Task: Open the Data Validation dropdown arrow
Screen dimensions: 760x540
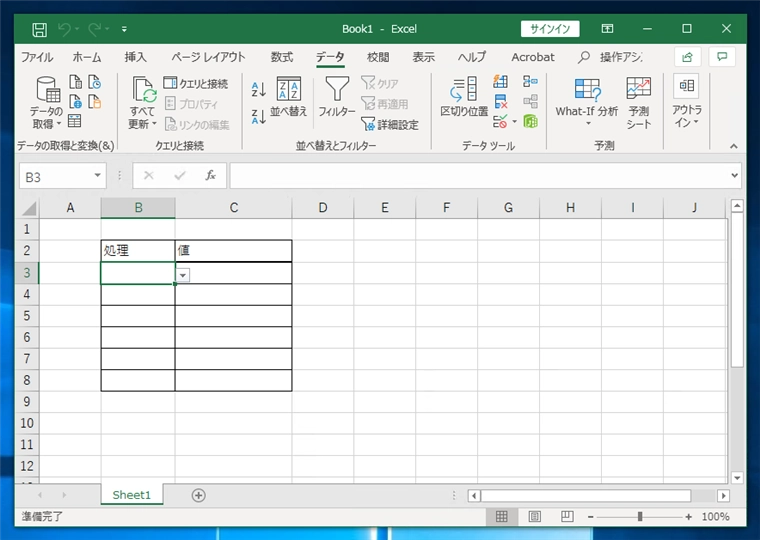Action: [515, 121]
